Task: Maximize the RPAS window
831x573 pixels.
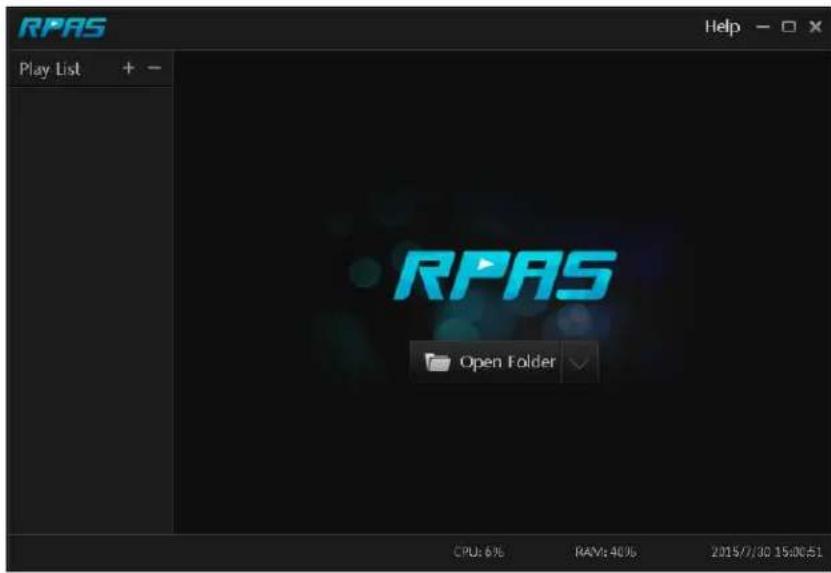Action: tap(789, 27)
